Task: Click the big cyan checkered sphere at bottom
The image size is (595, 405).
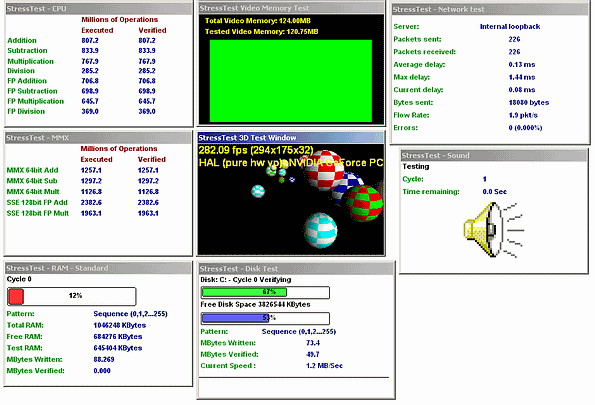Action: point(321,230)
